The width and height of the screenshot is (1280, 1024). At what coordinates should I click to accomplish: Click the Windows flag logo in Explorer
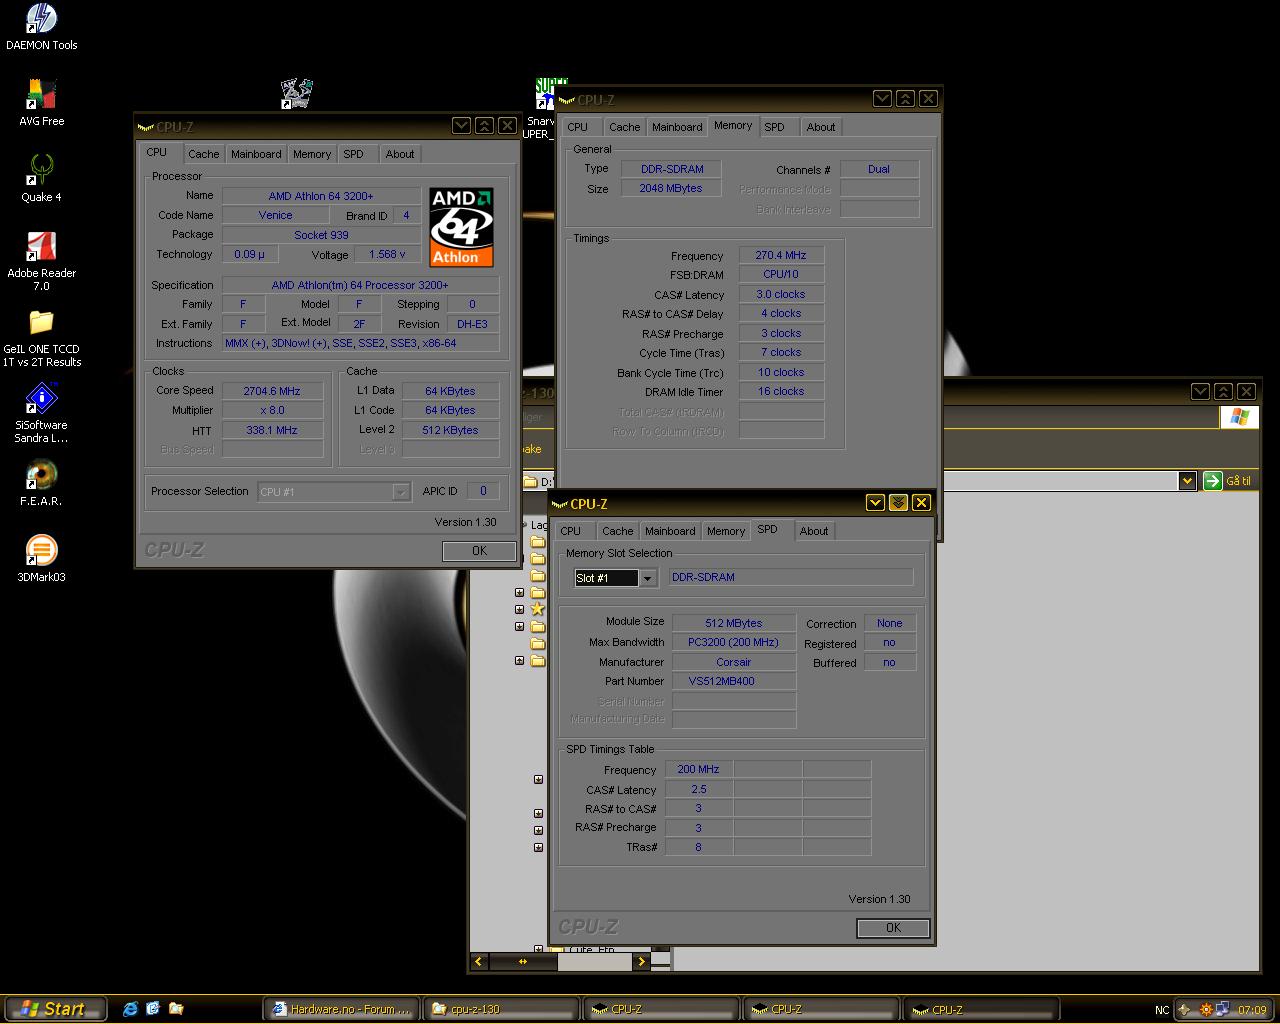point(1240,417)
